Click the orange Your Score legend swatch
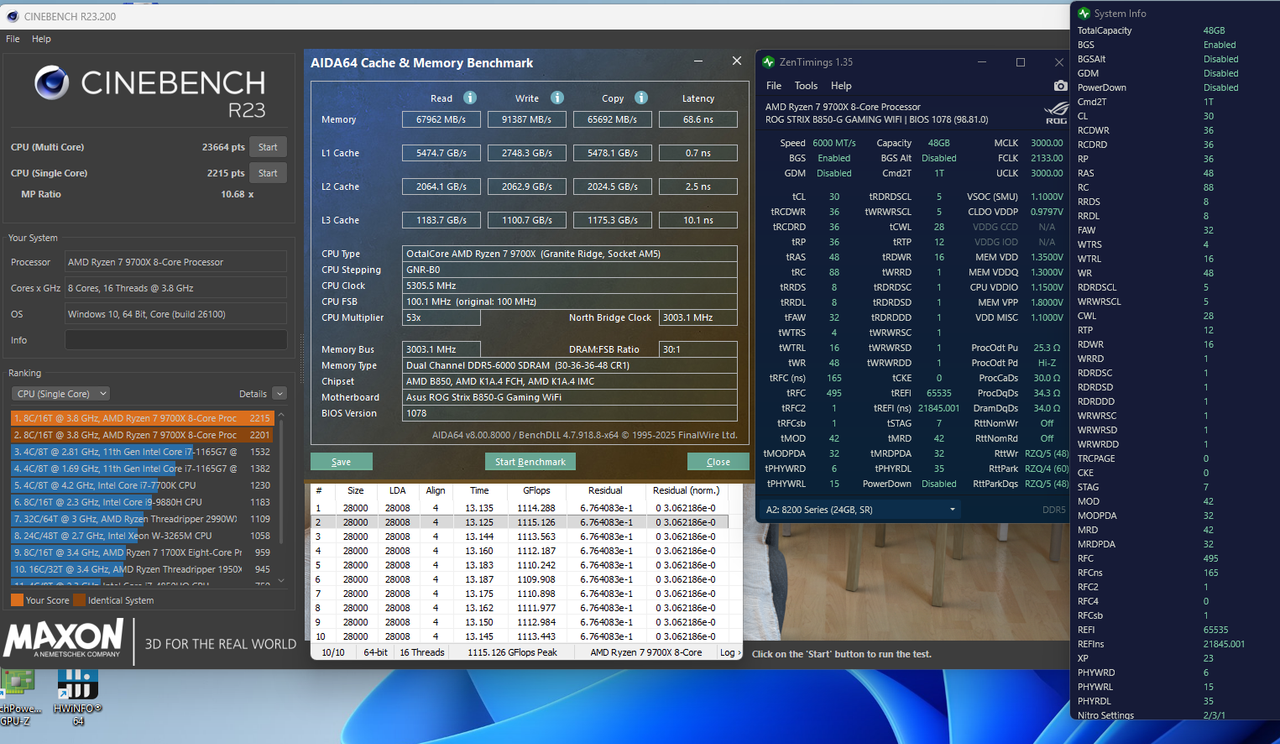Screen dimensions: 1280x744 pyautogui.click(x=17, y=600)
